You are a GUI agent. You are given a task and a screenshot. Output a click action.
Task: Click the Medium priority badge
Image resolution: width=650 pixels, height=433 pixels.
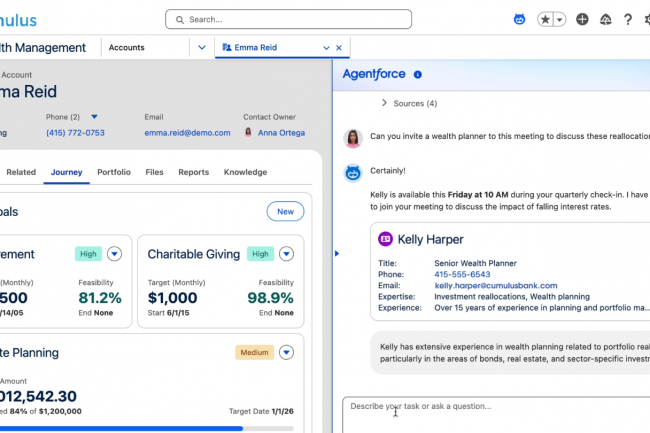pyautogui.click(x=255, y=352)
